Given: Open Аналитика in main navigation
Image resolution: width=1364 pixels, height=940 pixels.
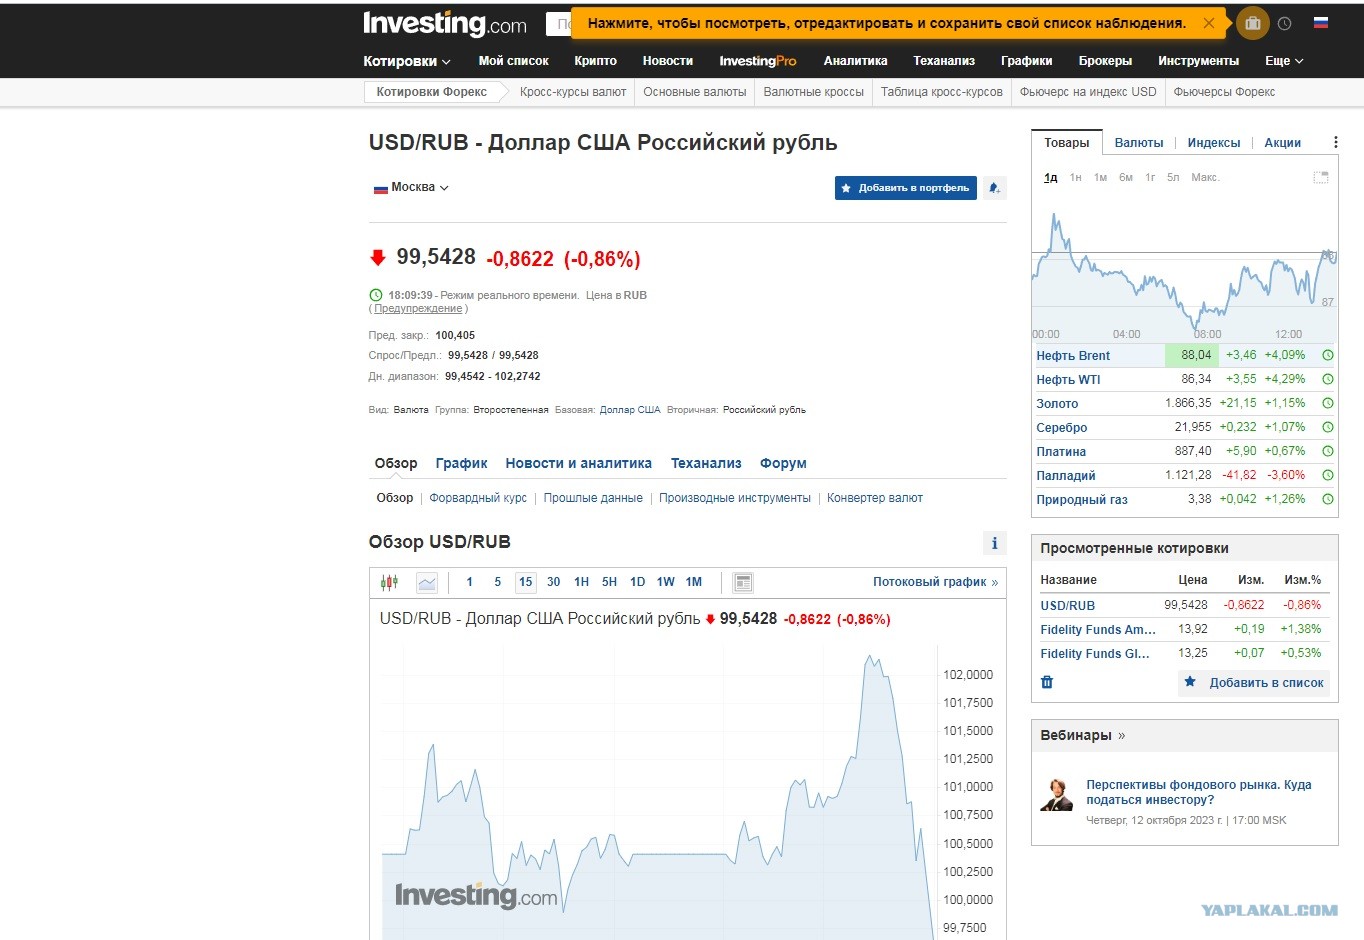Looking at the screenshot, I should [x=855, y=61].
